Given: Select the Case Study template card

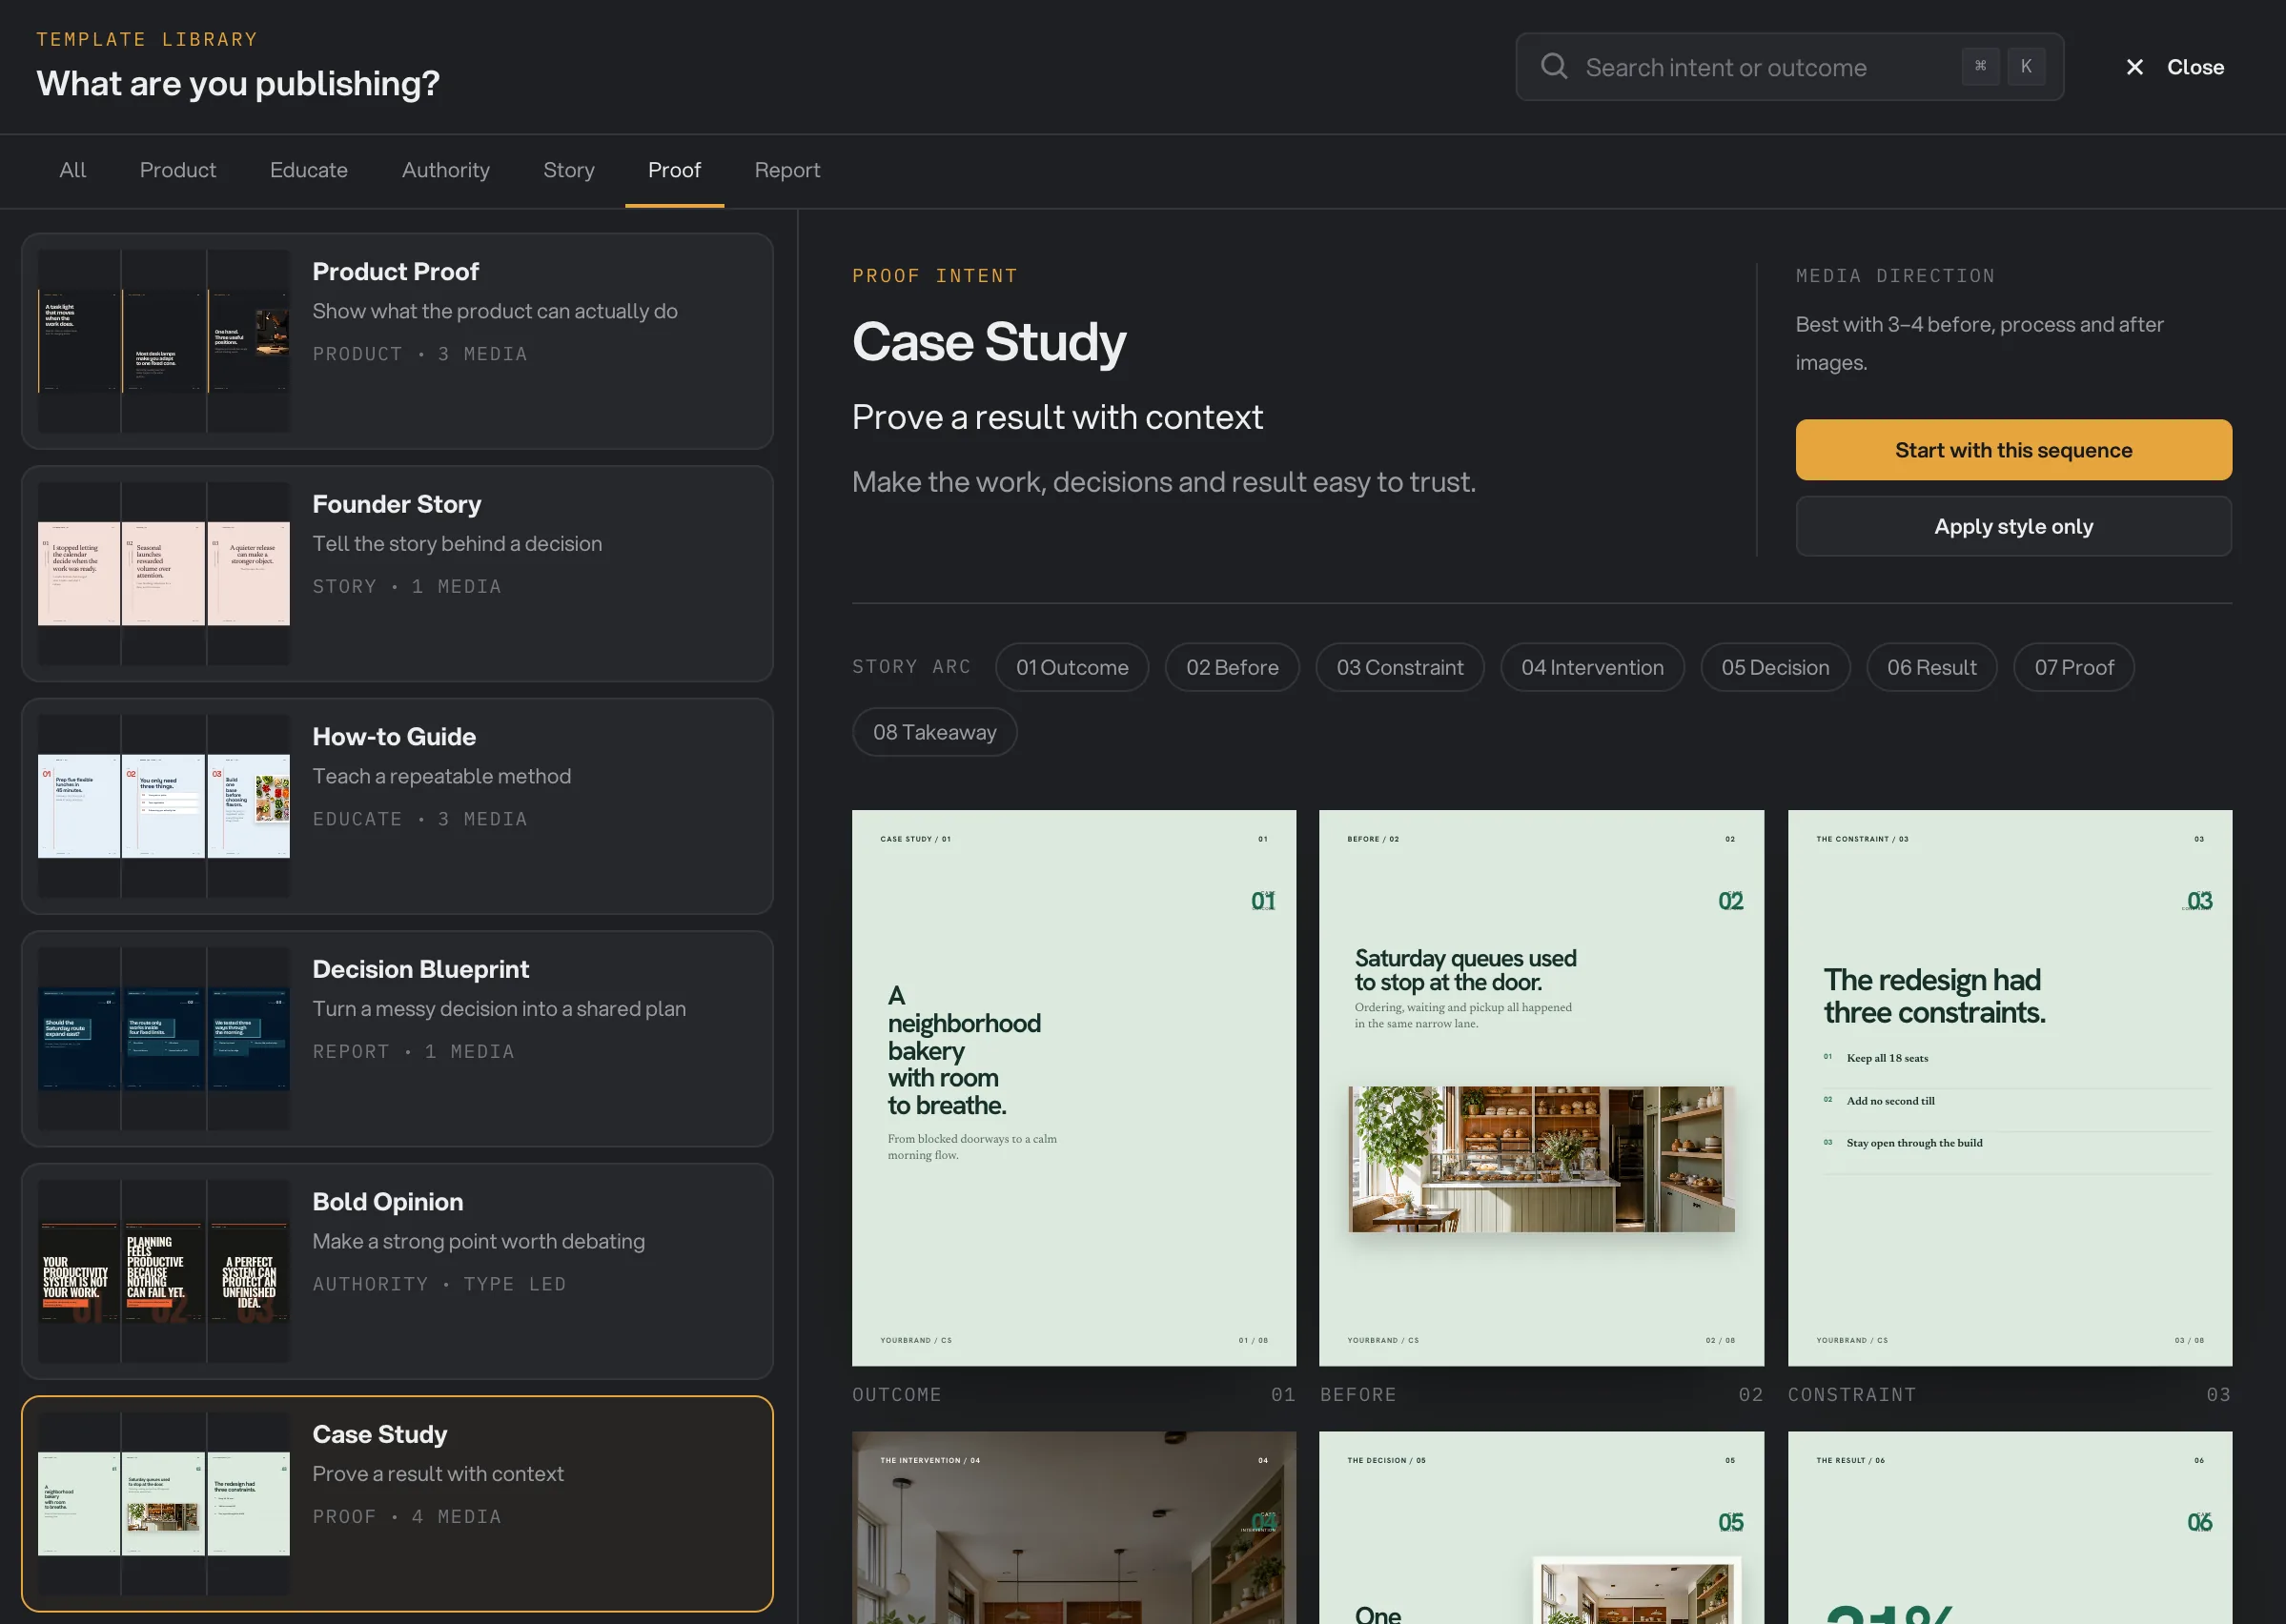Looking at the screenshot, I should (x=397, y=1504).
